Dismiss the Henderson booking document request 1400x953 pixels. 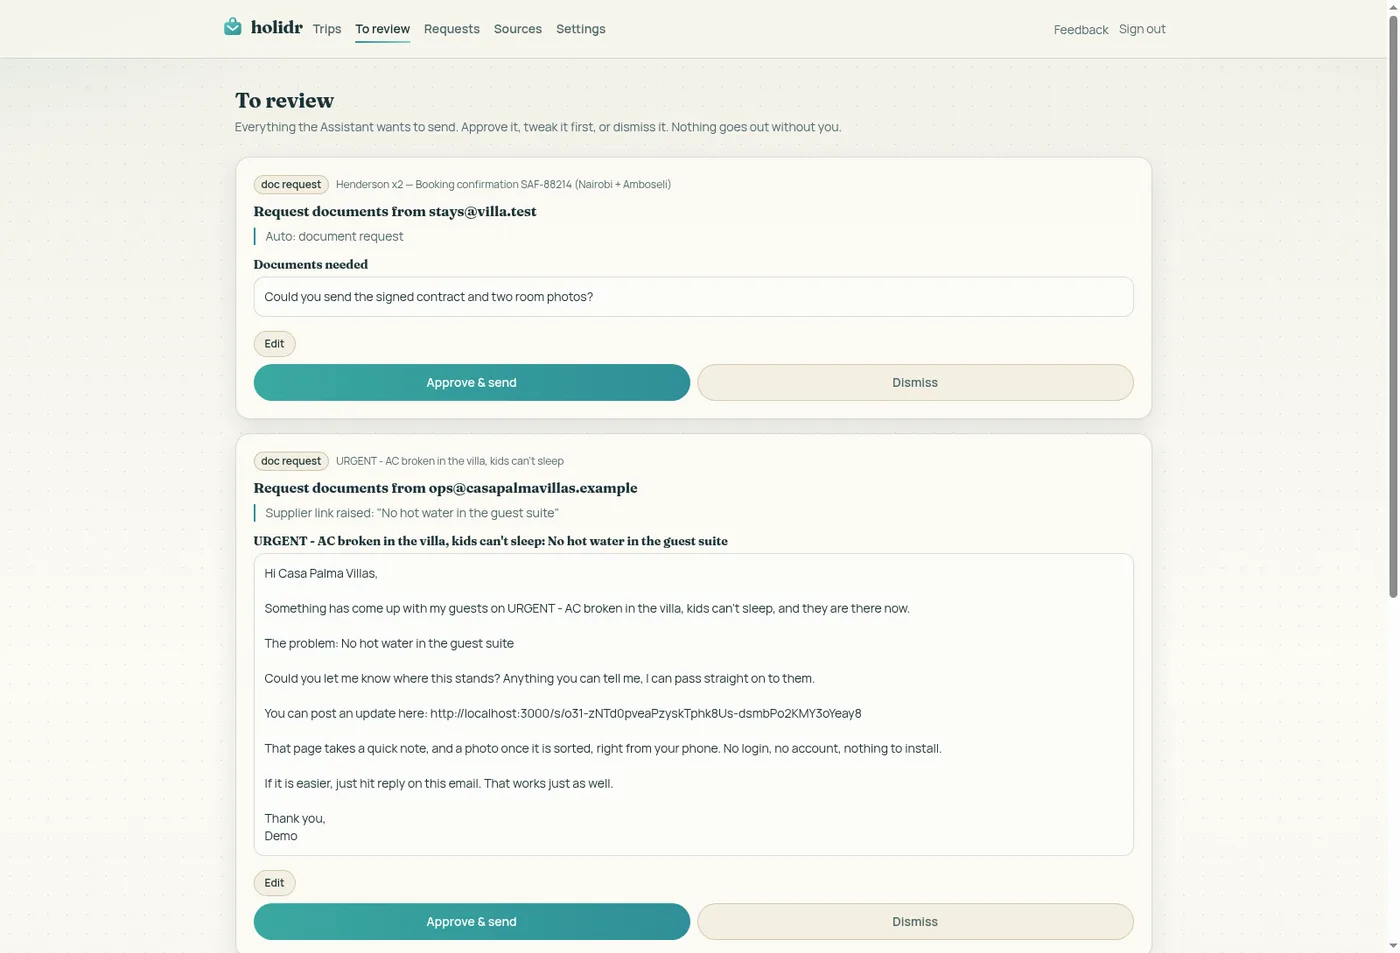[915, 383]
